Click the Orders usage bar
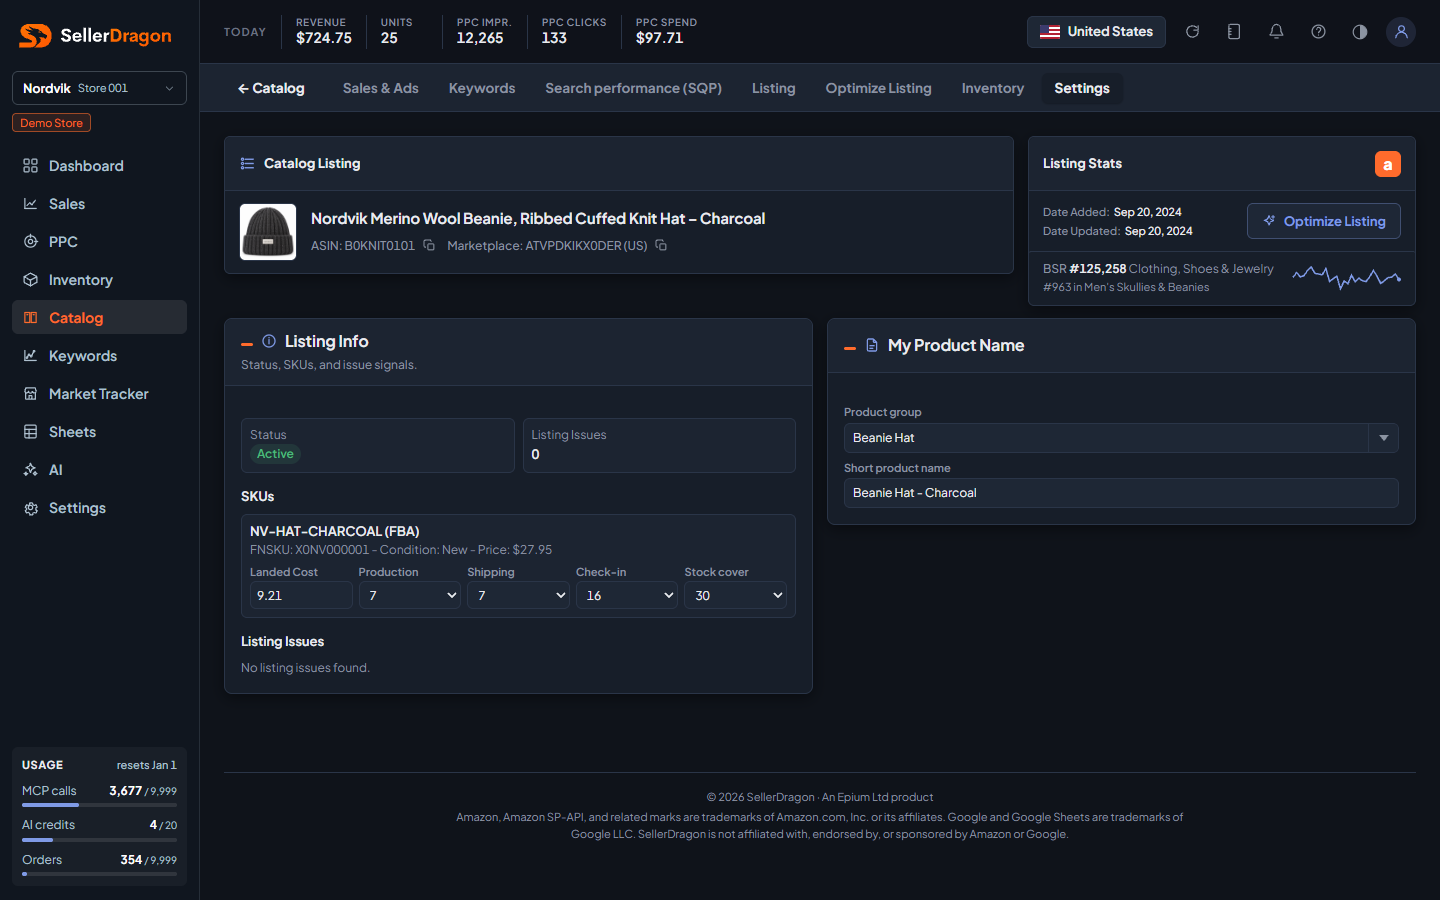This screenshot has height=900, width=1440. 99,874
